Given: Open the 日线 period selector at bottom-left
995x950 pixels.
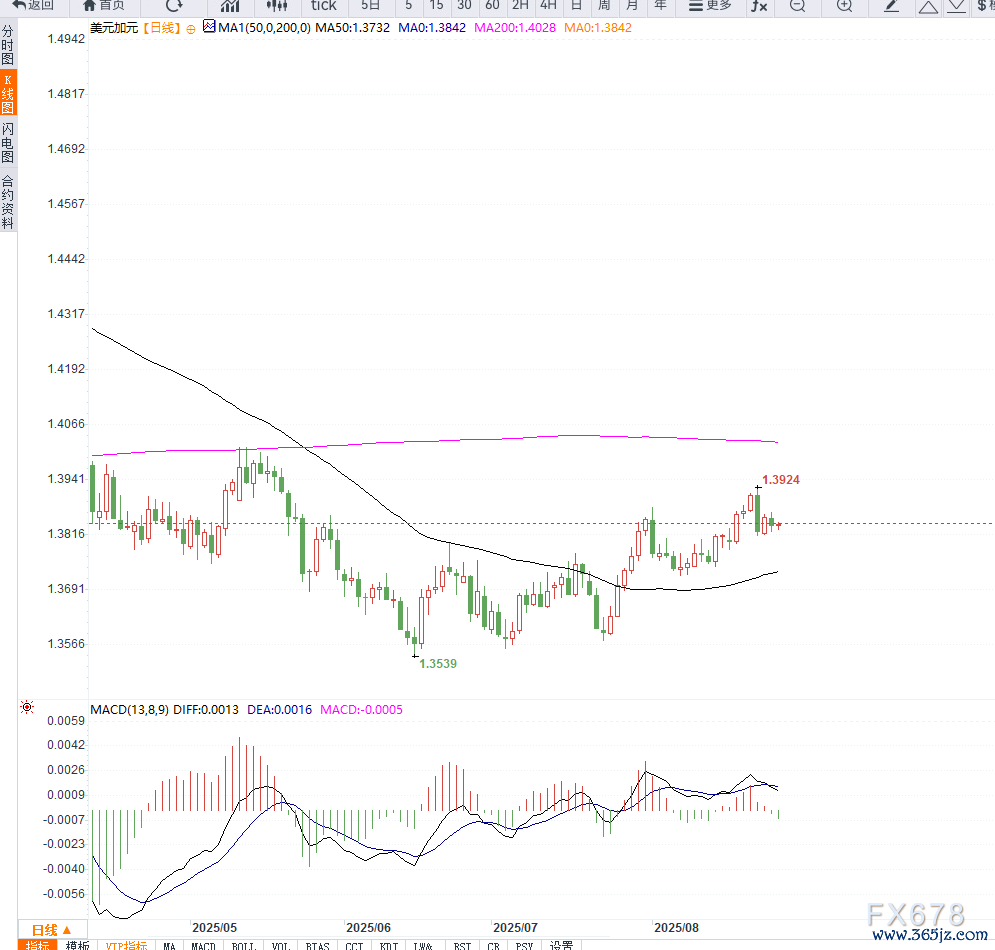Looking at the screenshot, I should [x=52, y=929].
